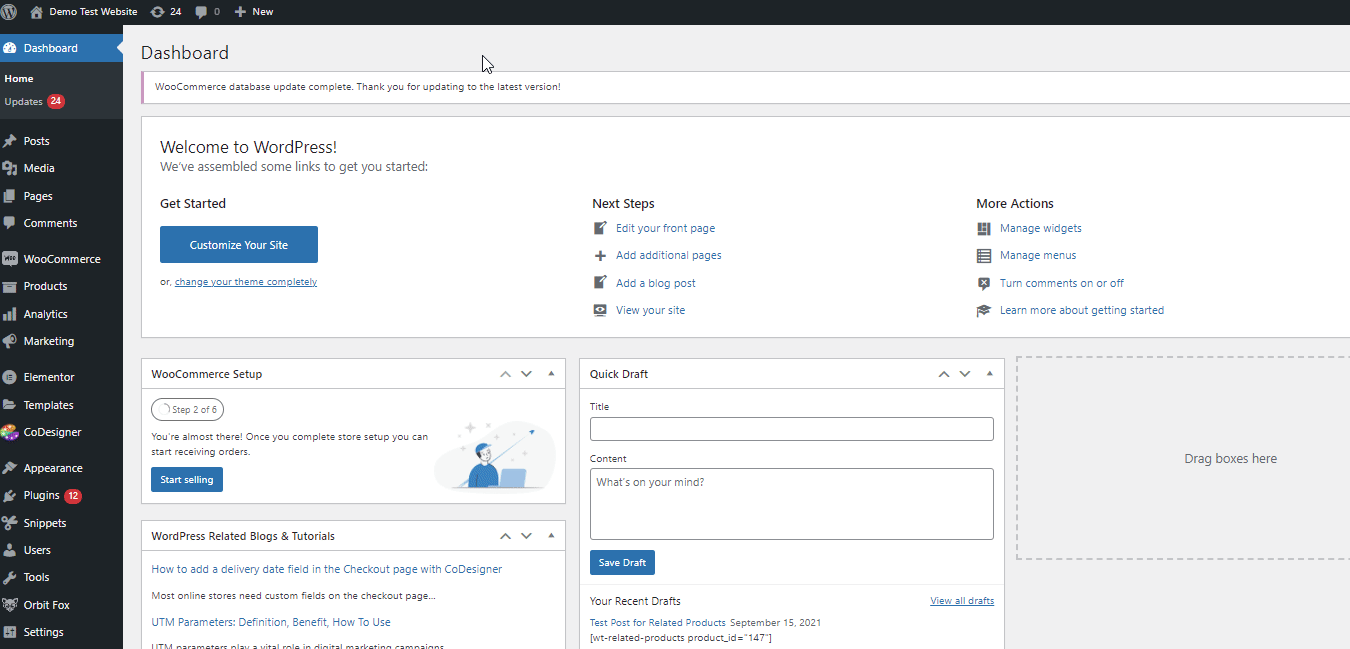This screenshot has width=1350, height=649.
Task: Open the Manage menus link
Action: tap(1038, 255)
